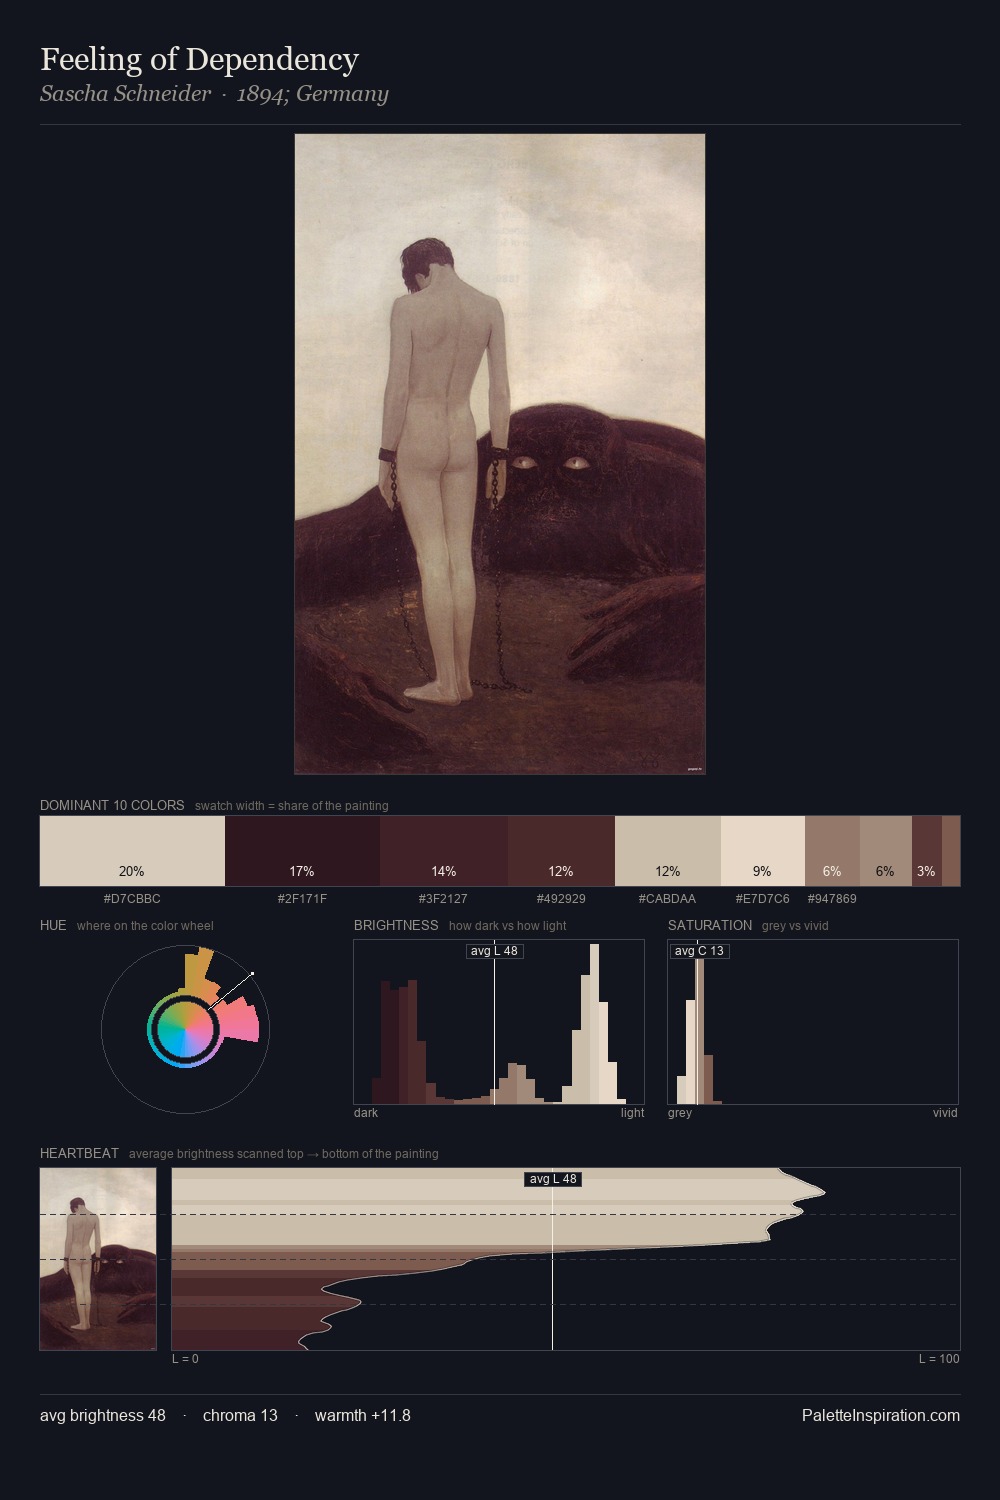
Task: Click the SATURATION section heading
Action: pyautogui.click(x=710, y=925)
